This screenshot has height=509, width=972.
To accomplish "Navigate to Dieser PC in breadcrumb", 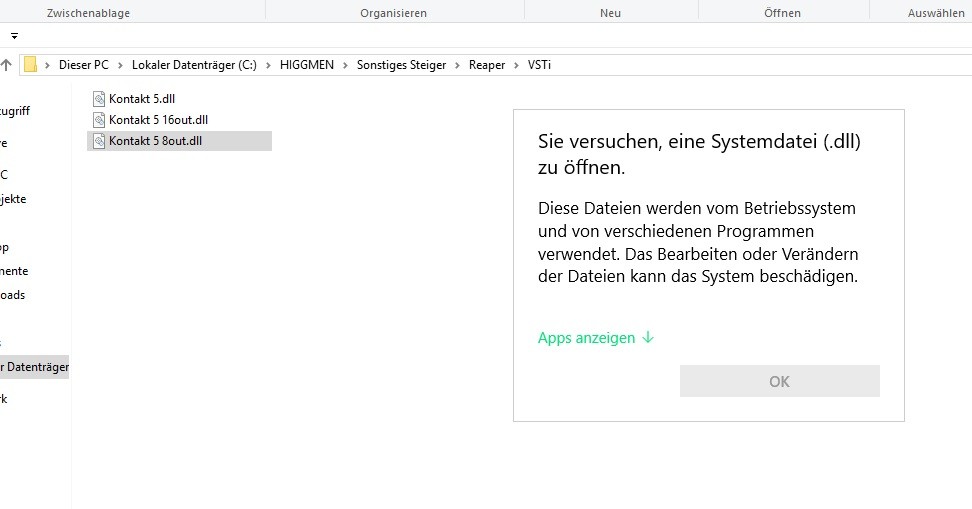I will tap(83, 65).
